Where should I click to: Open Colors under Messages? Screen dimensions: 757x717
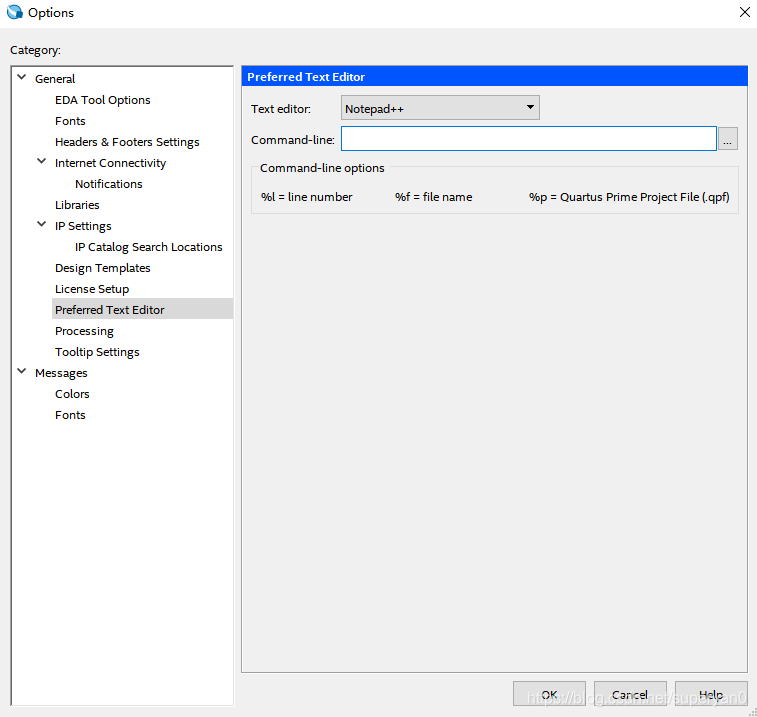[x=72, y=394]
